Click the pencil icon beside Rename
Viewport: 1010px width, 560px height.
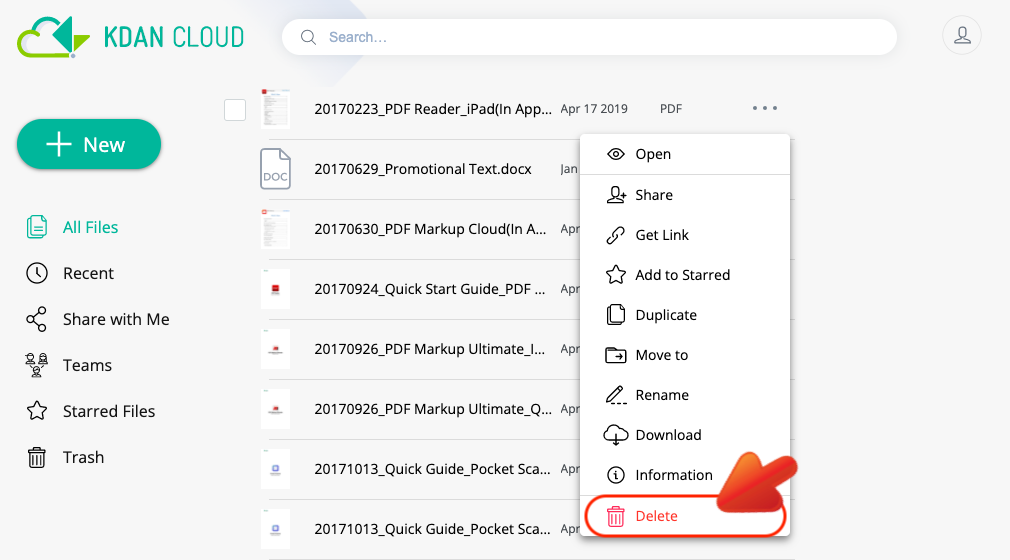pos(616,395)
